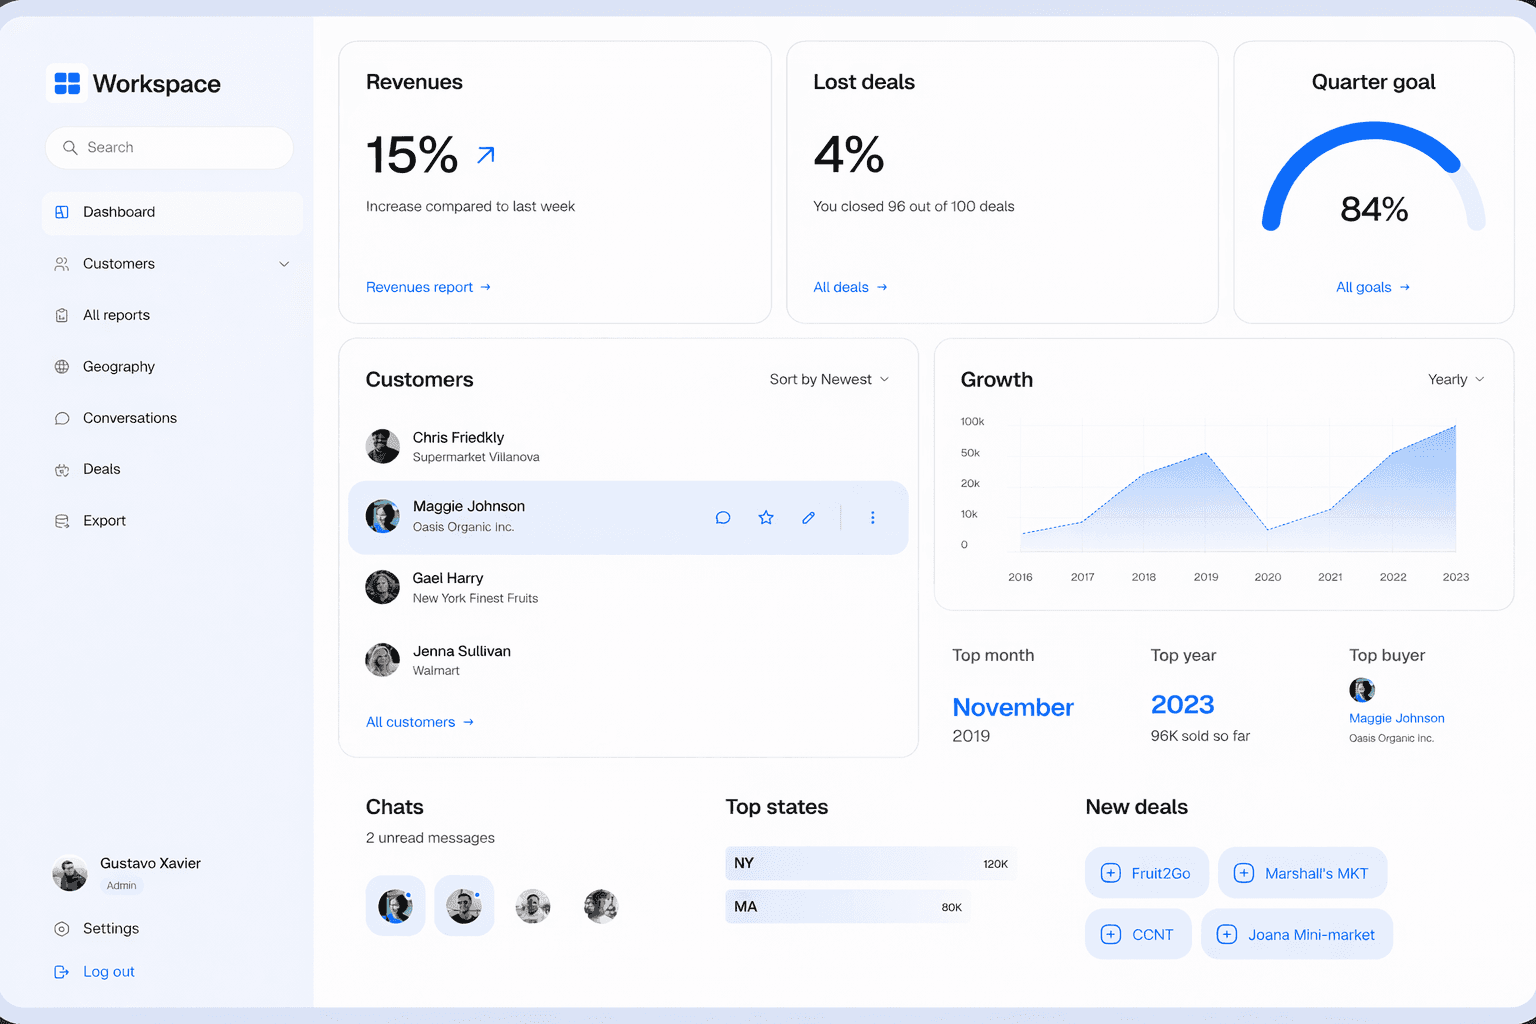Click the Workspace logo icon

point(67,83)
